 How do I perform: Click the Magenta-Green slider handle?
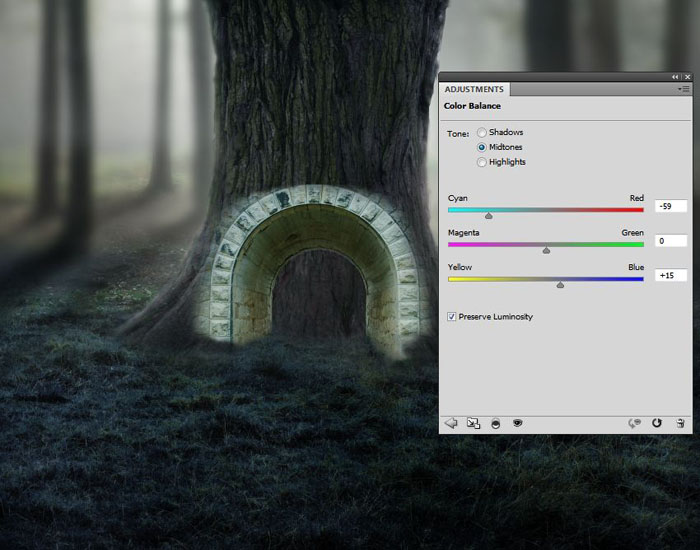tap(546, 250)
